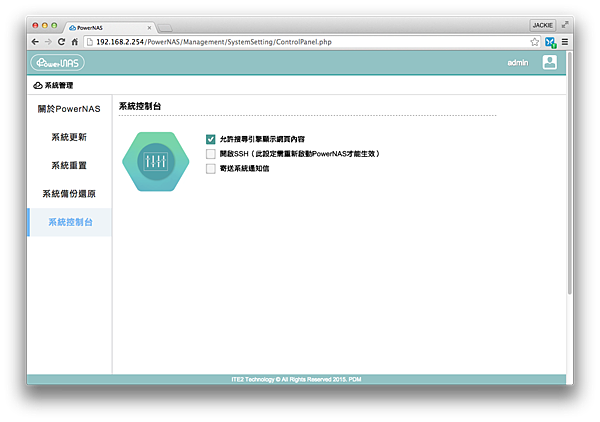Open a new tab next to PowerNAS

(x=165, y=28)
